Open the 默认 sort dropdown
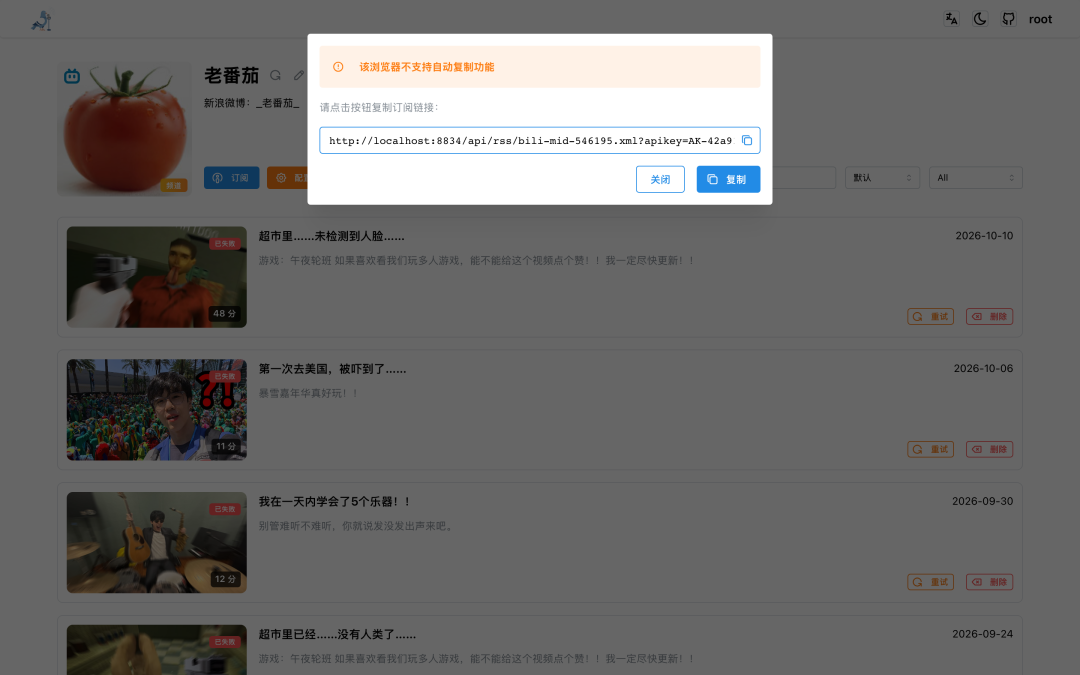 [x=882, y=178]
